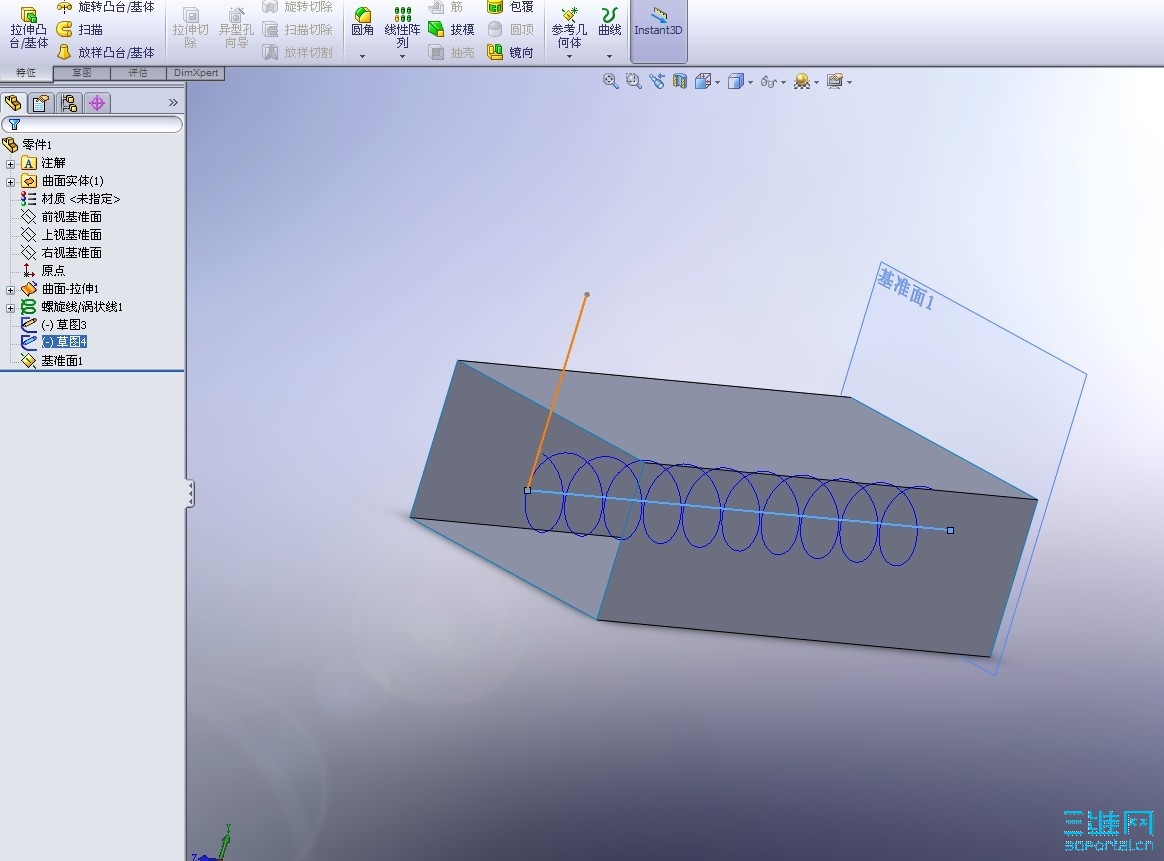Click the Section View icon
This screenshot has height=861, width=1164.
coord(679,81)
